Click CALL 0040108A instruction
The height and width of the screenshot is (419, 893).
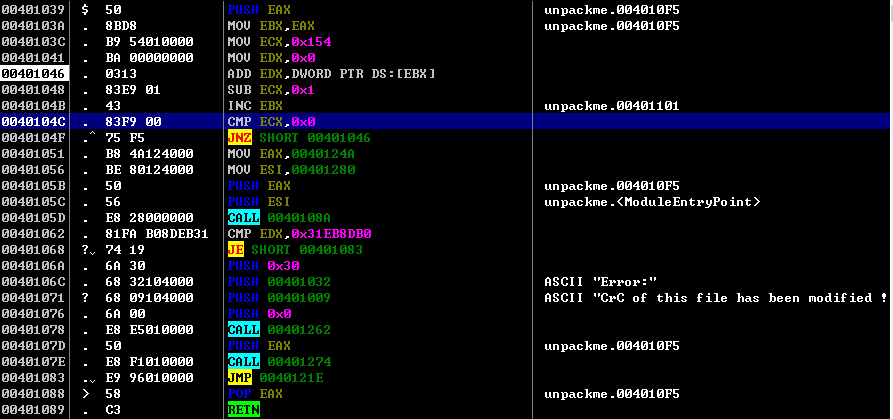(278, 217)
